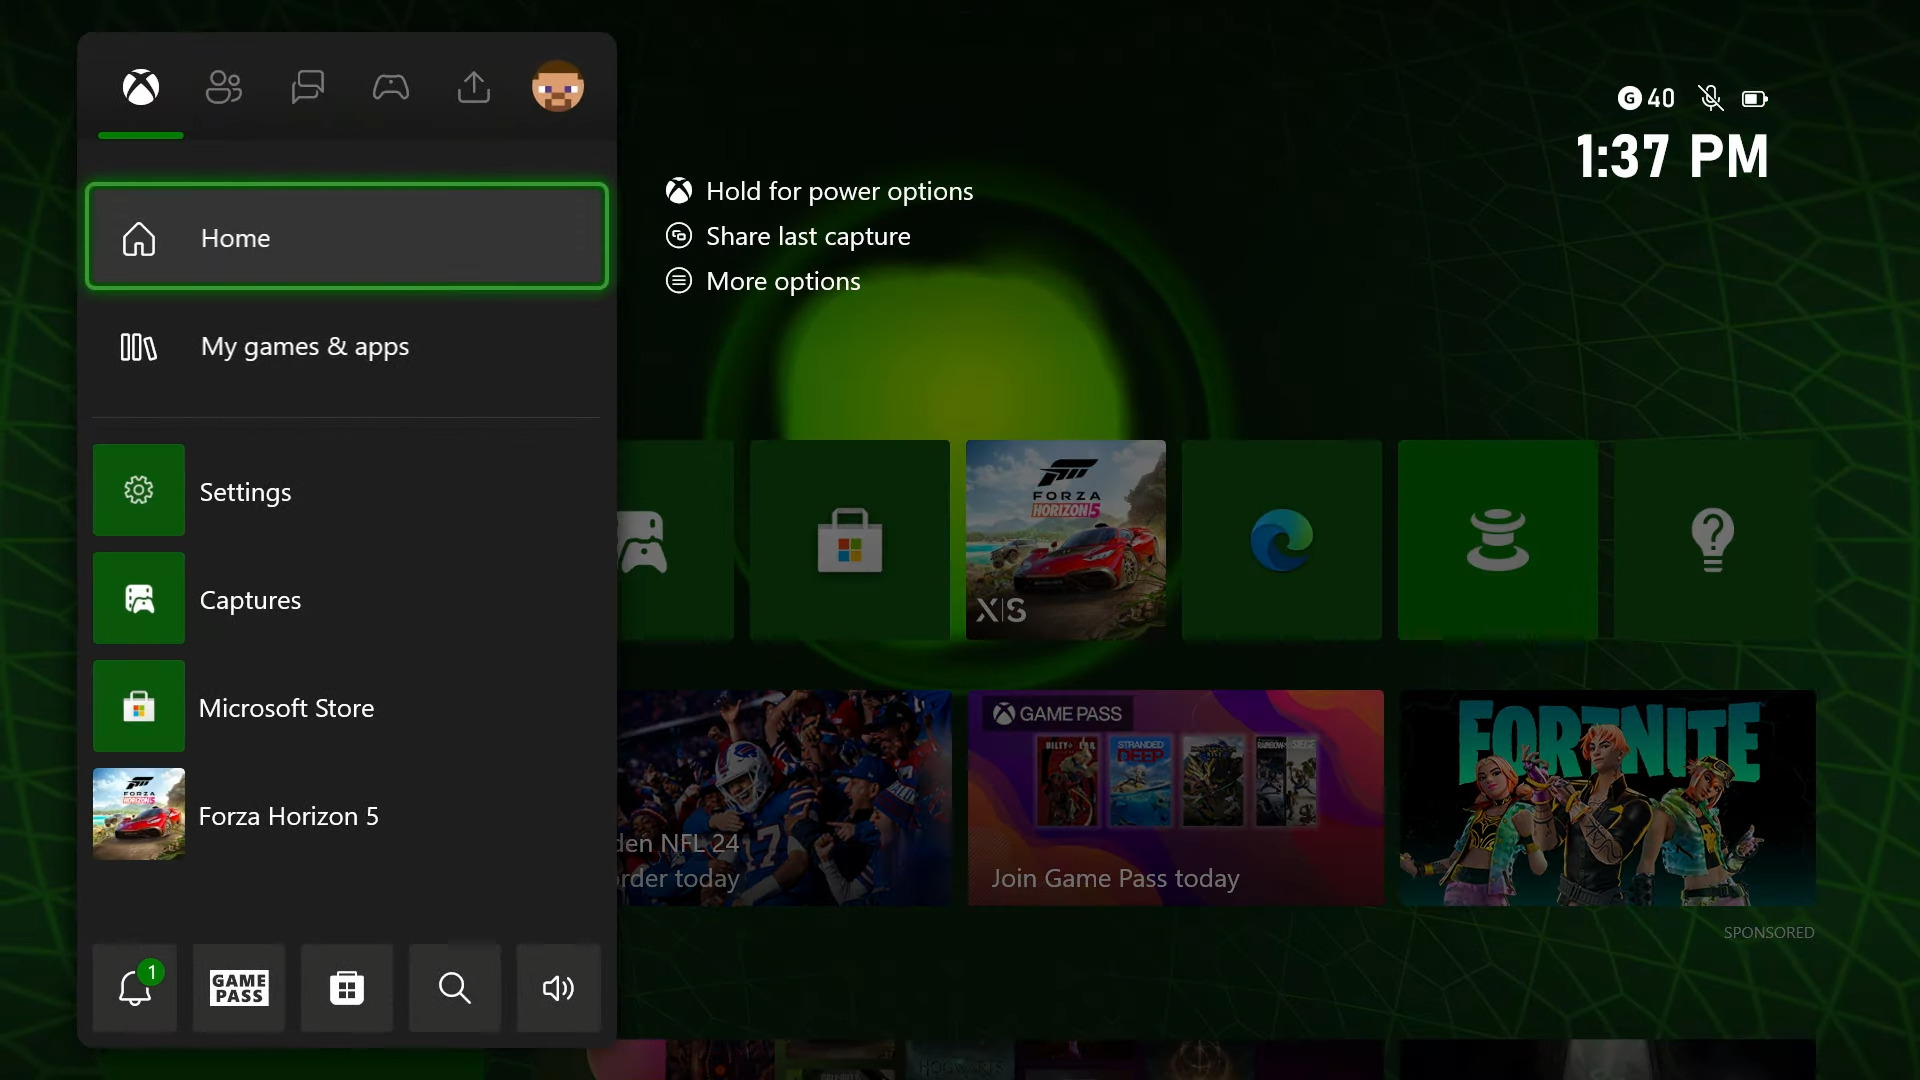
Task: Open the Store shortcut icon at bottom
Action: pyautogui.click(x=347, y=988)
